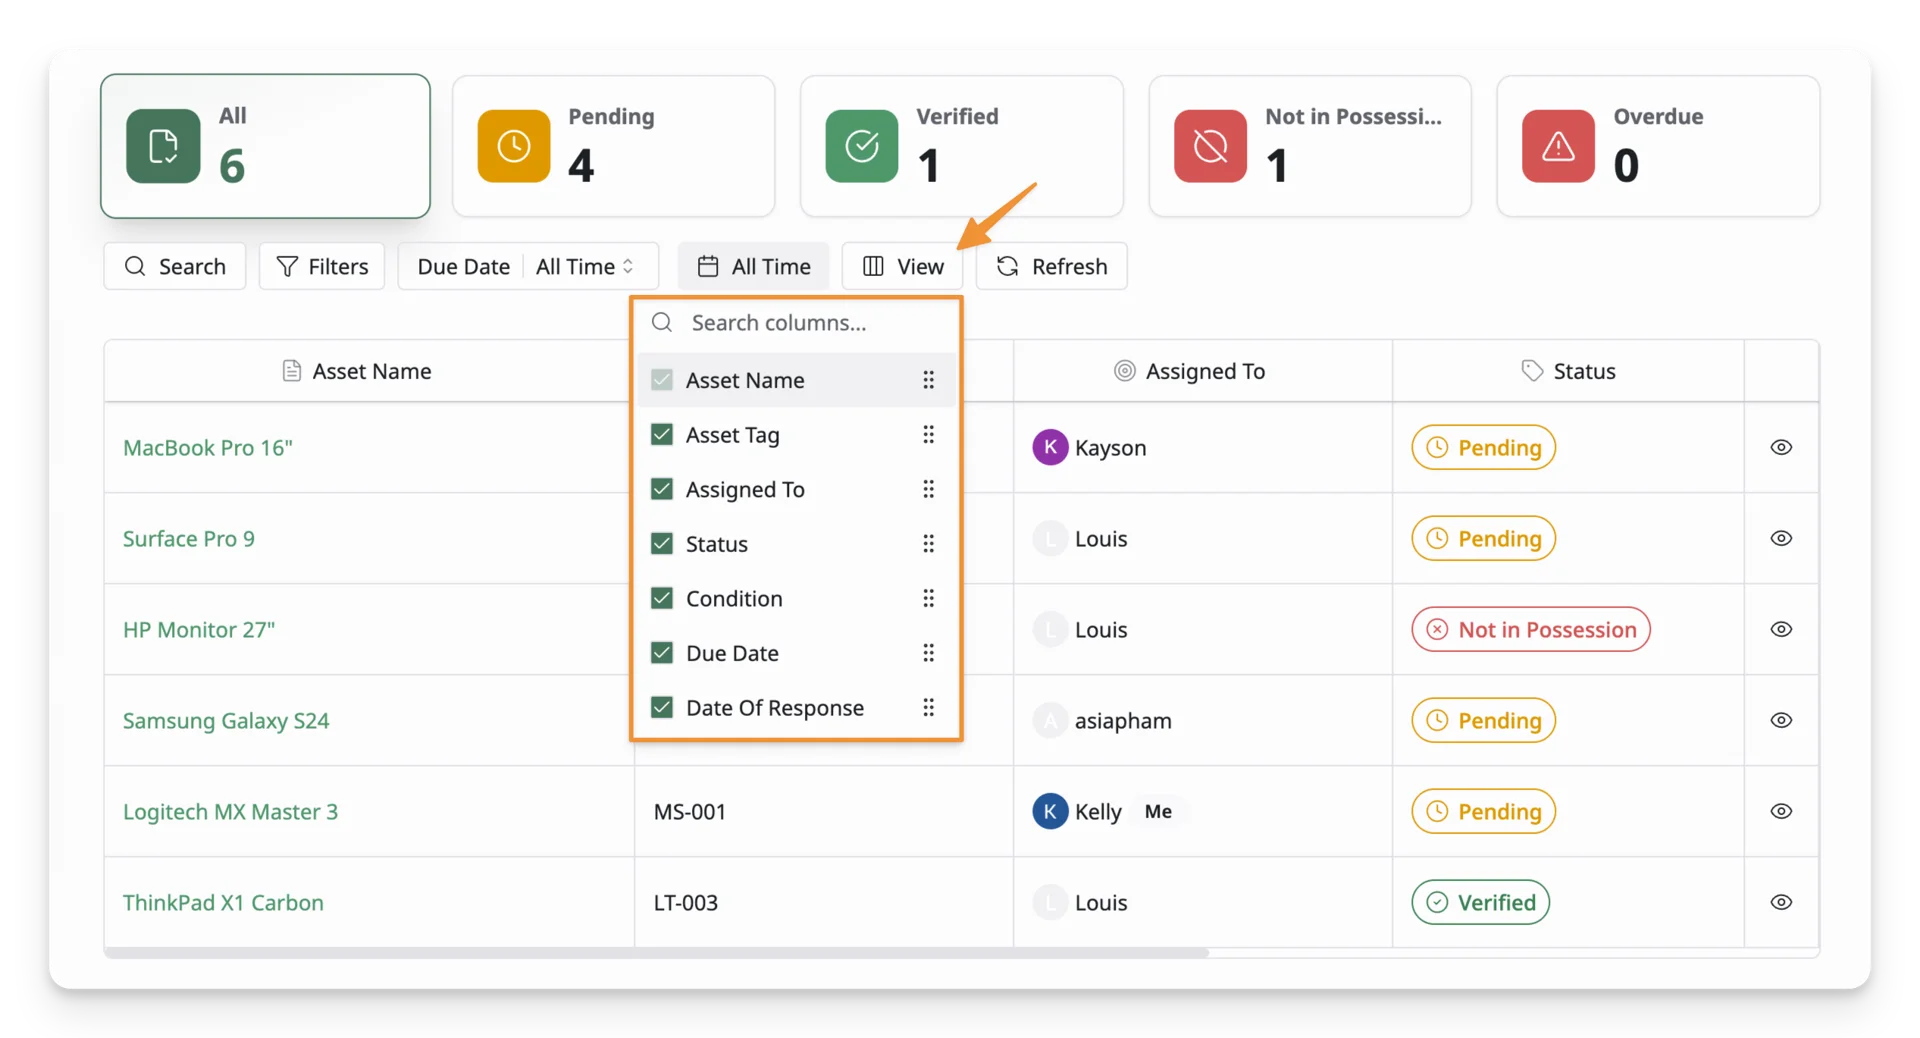Open the All Time calendar date picker
The height and width of the screenshot is (1038, 1920).
click(753, 266)
